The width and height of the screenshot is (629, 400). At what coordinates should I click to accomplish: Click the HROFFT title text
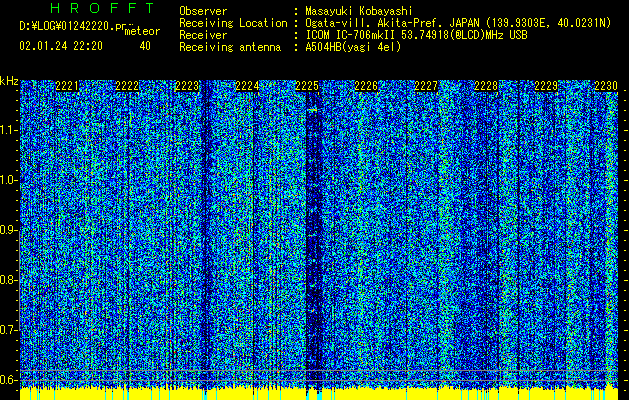tap(103, 8)
